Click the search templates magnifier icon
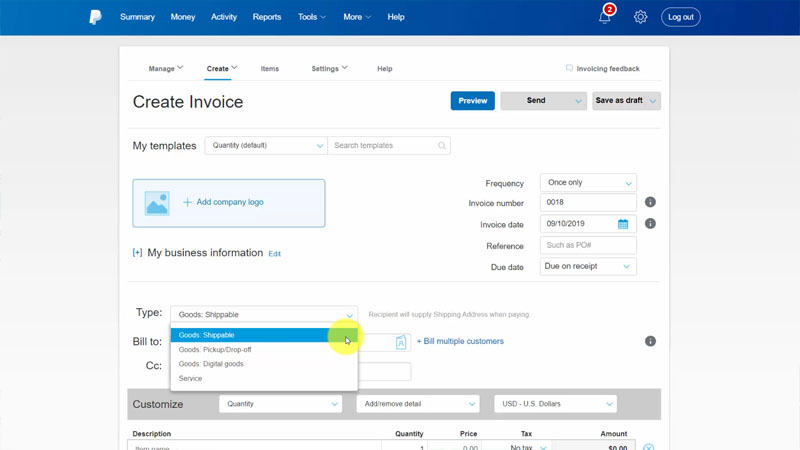The image size is (800, 450). (442, 146)
